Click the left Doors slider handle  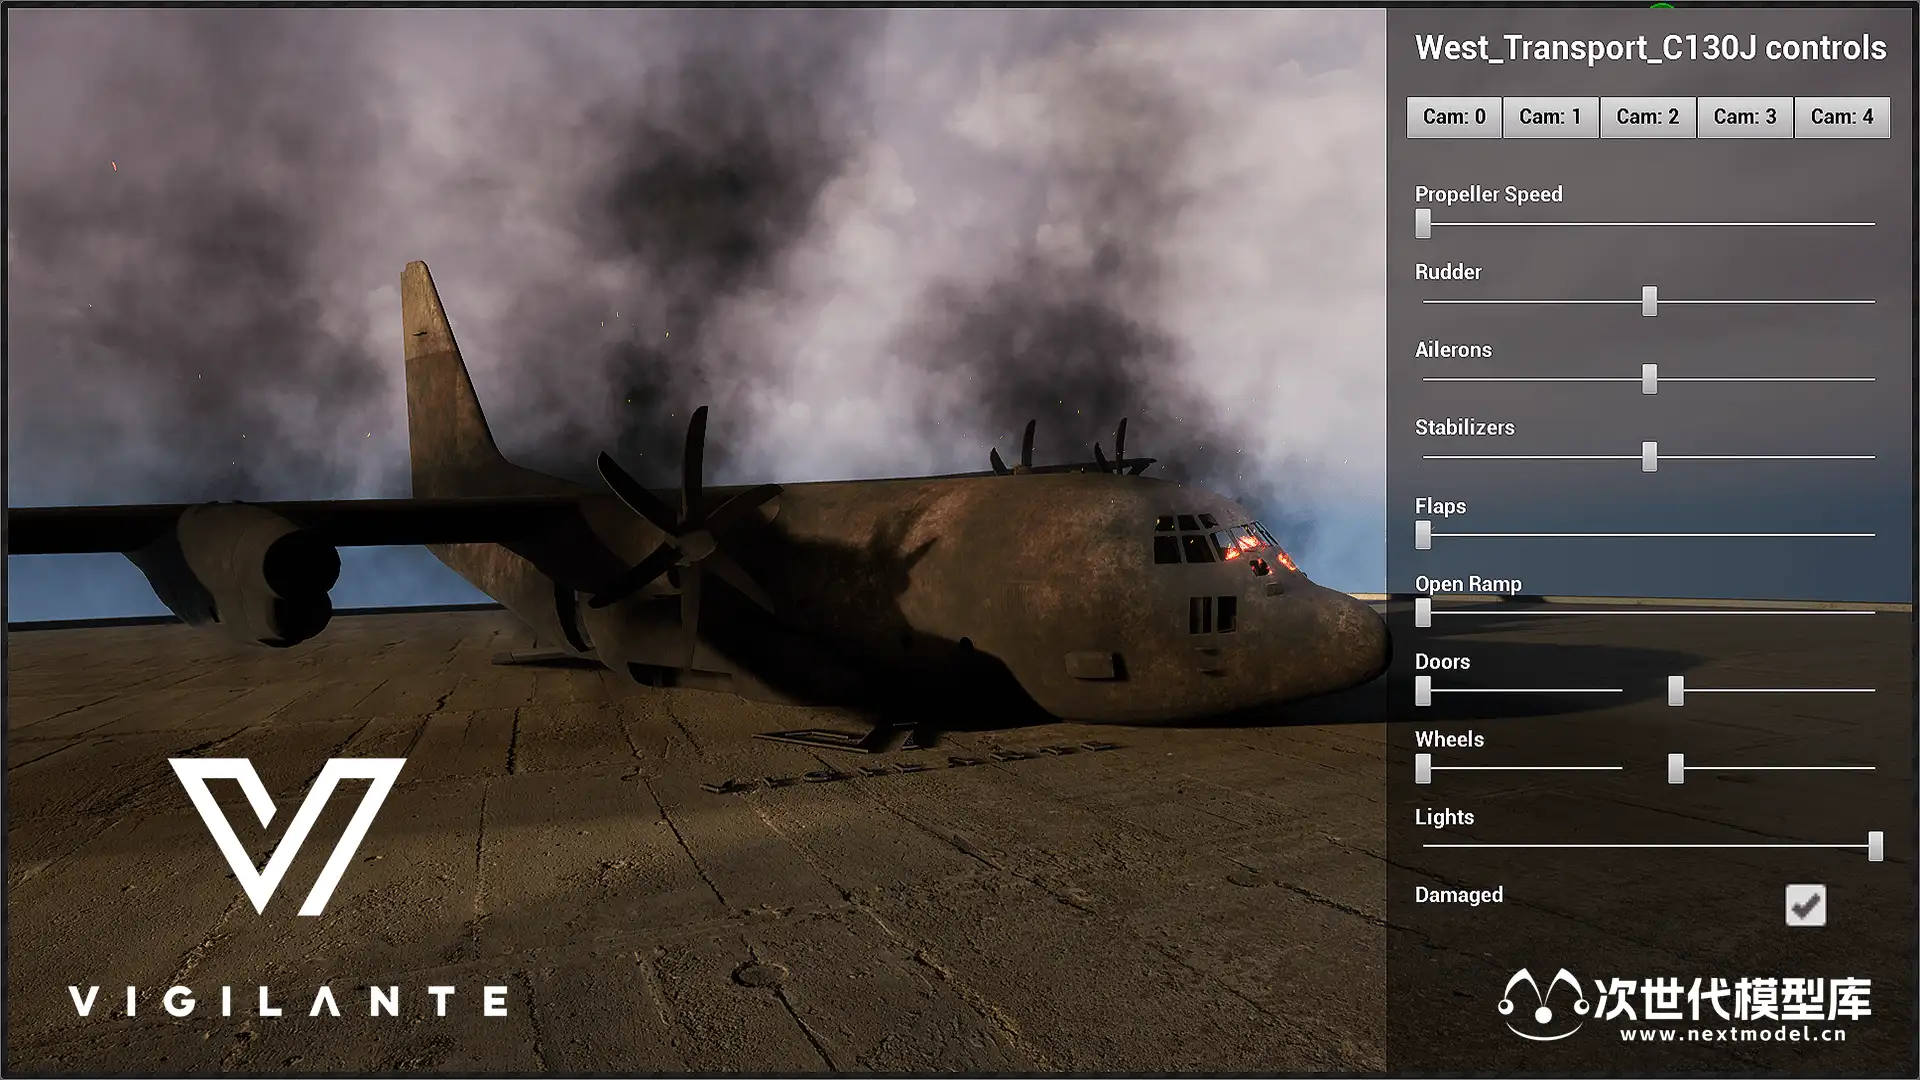pyautogui.click(x=1423, y=690)
